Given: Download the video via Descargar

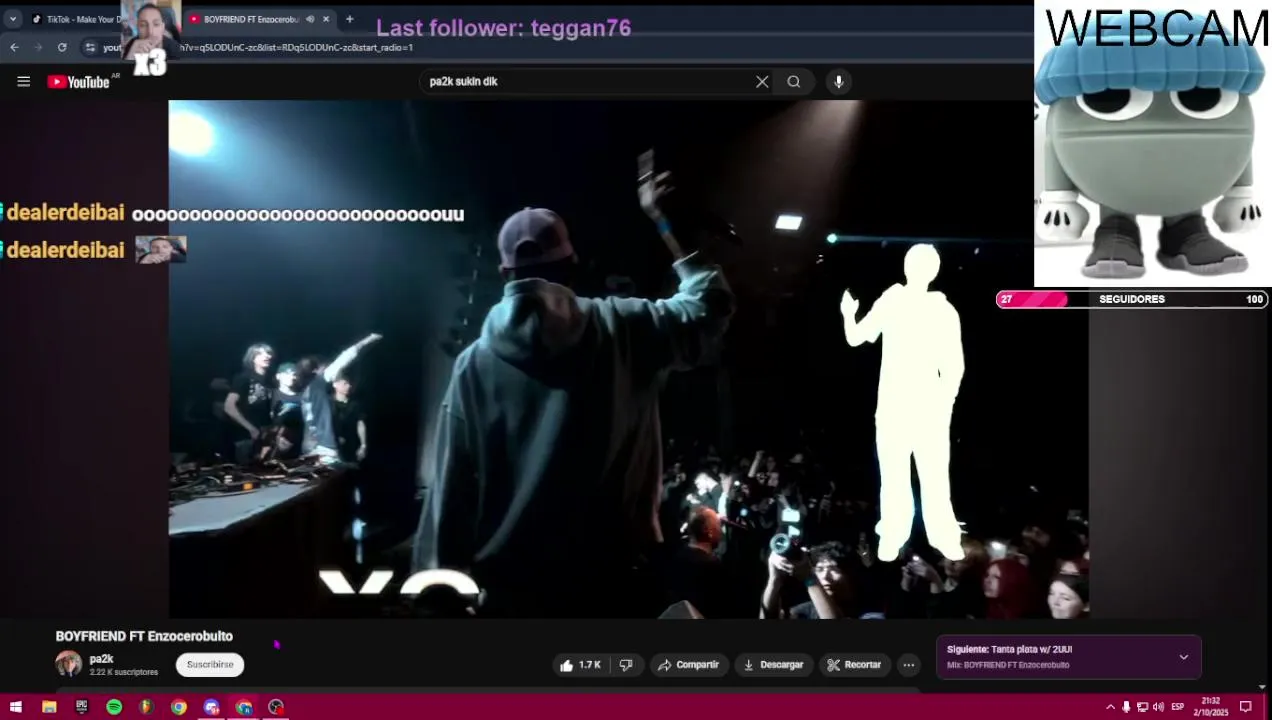Looking at the screenshot, I should click(x=773, y=665).
